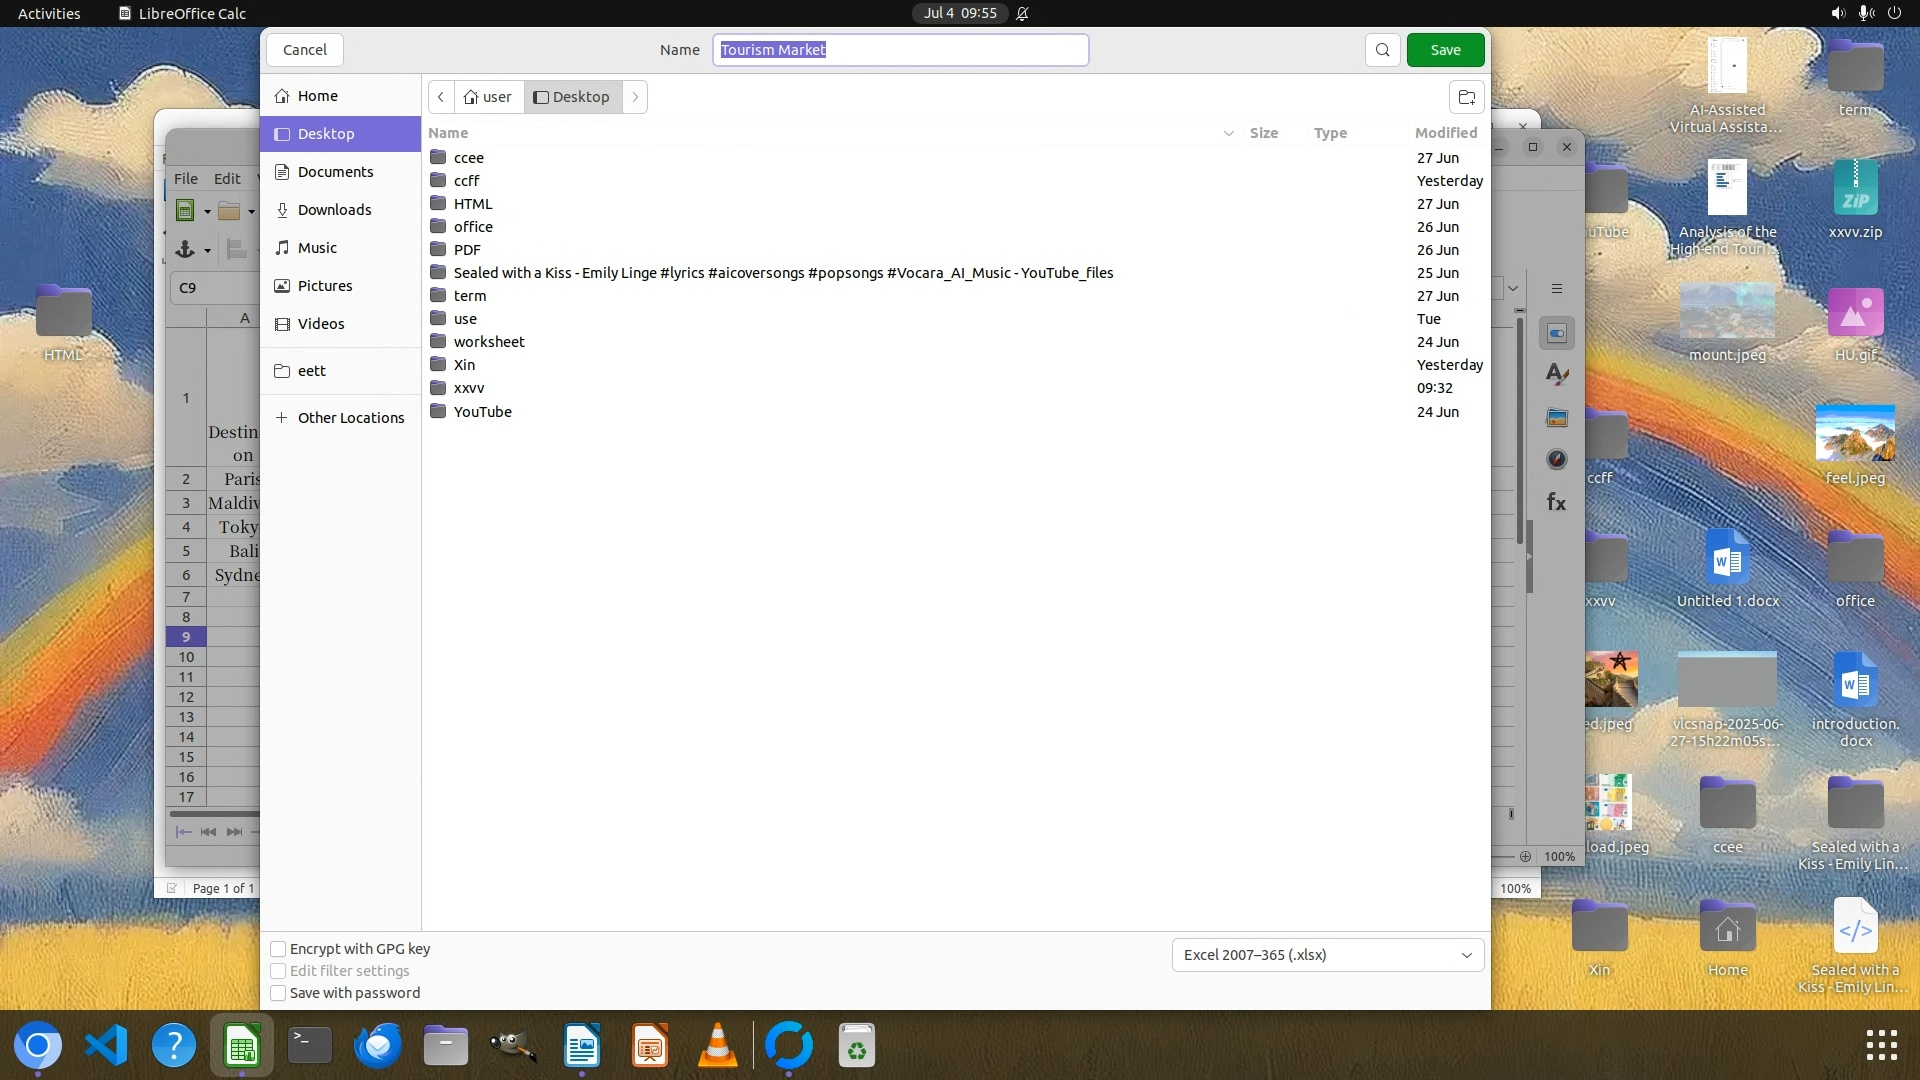Open the Functions fx sidebar icon
This screenshot has height=1080, width=1920.
(1556, 502)
